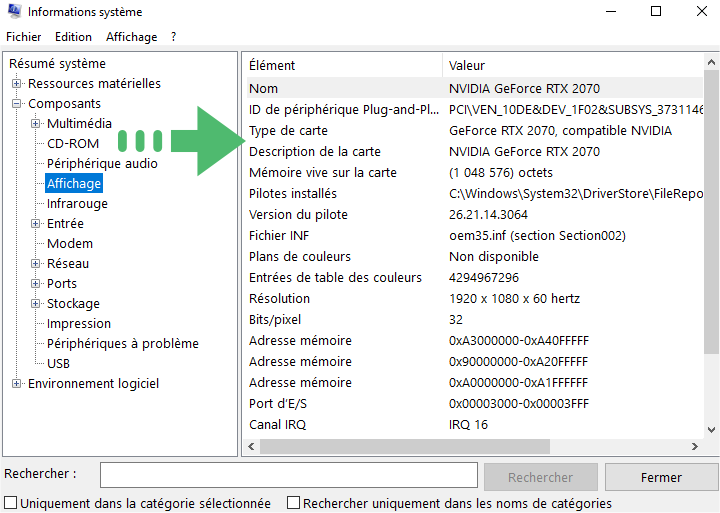Select the Affichage tree item
This screenshot has height=513, width=720.
(x=74, y=184)
